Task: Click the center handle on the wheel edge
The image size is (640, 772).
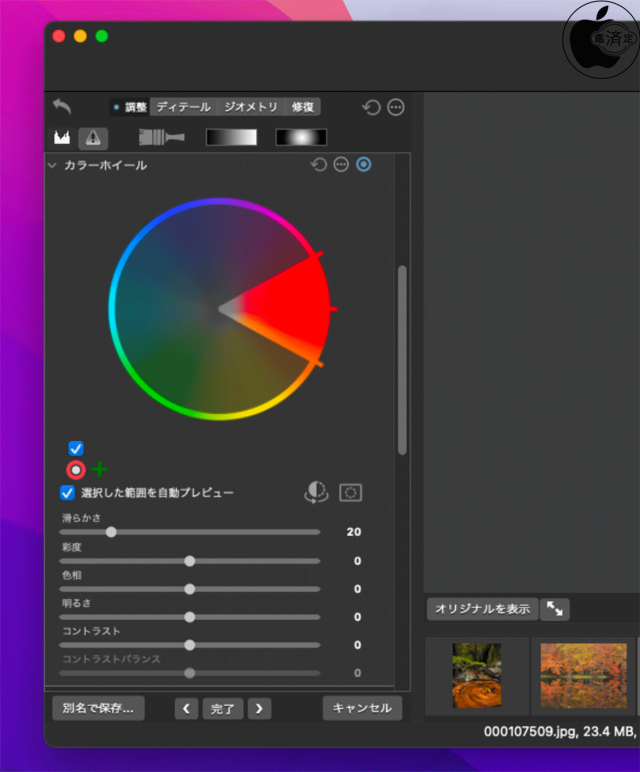Action: [332, 309]
